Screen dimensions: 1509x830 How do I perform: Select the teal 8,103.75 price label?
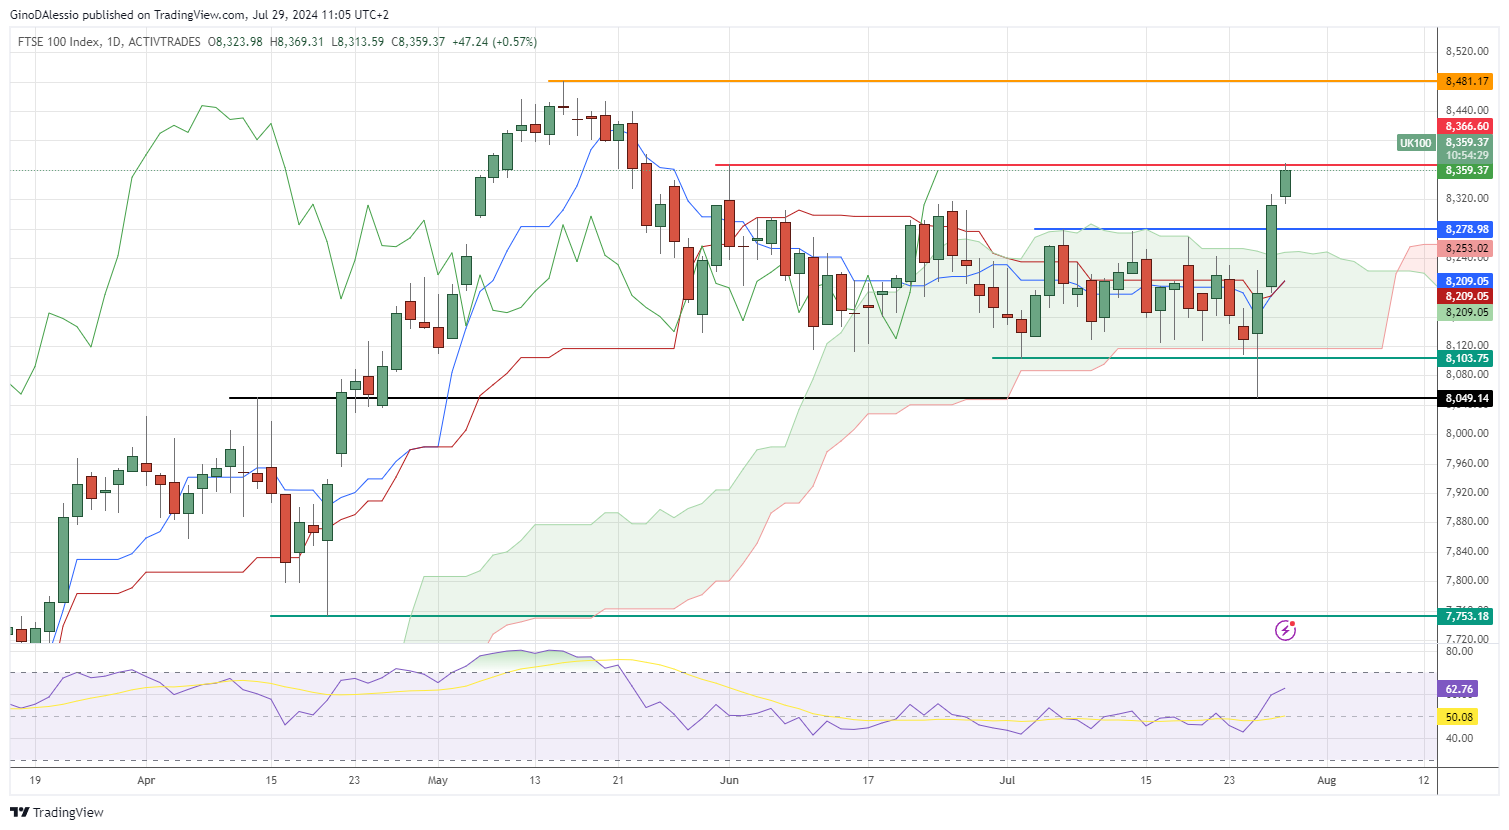(1467, 358)
